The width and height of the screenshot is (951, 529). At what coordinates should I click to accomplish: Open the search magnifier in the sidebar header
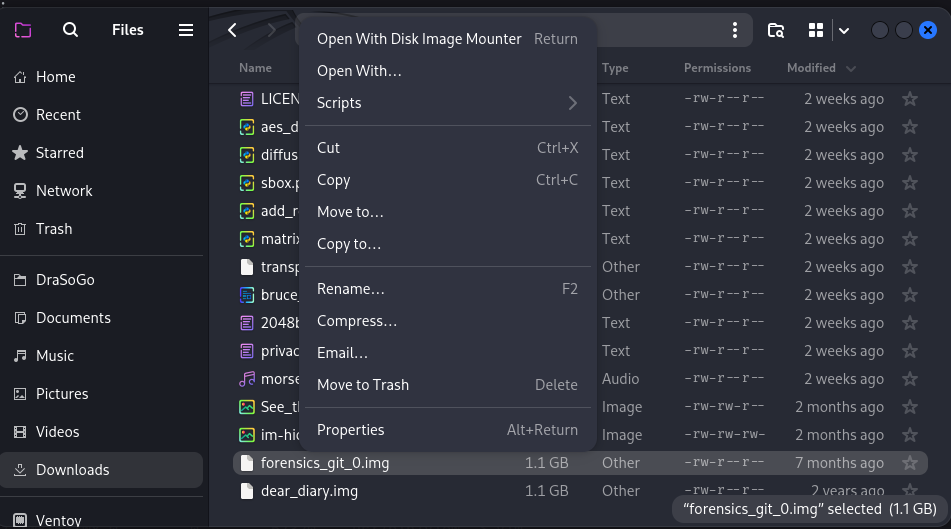tap(70, 29)
